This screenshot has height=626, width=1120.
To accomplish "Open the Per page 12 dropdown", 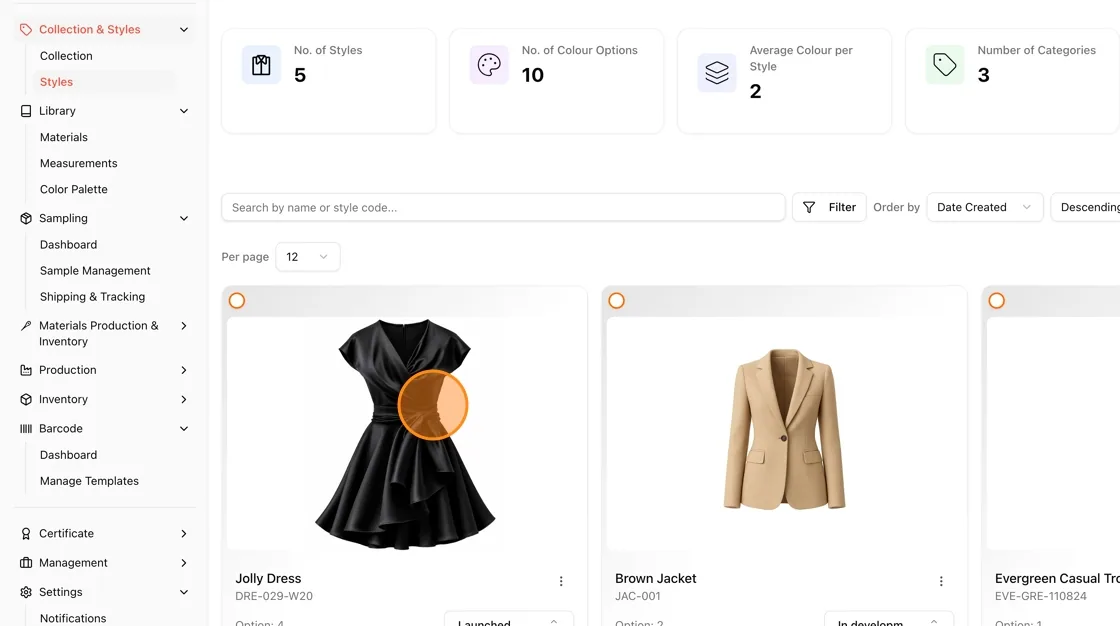I will [x=308, y=257].
